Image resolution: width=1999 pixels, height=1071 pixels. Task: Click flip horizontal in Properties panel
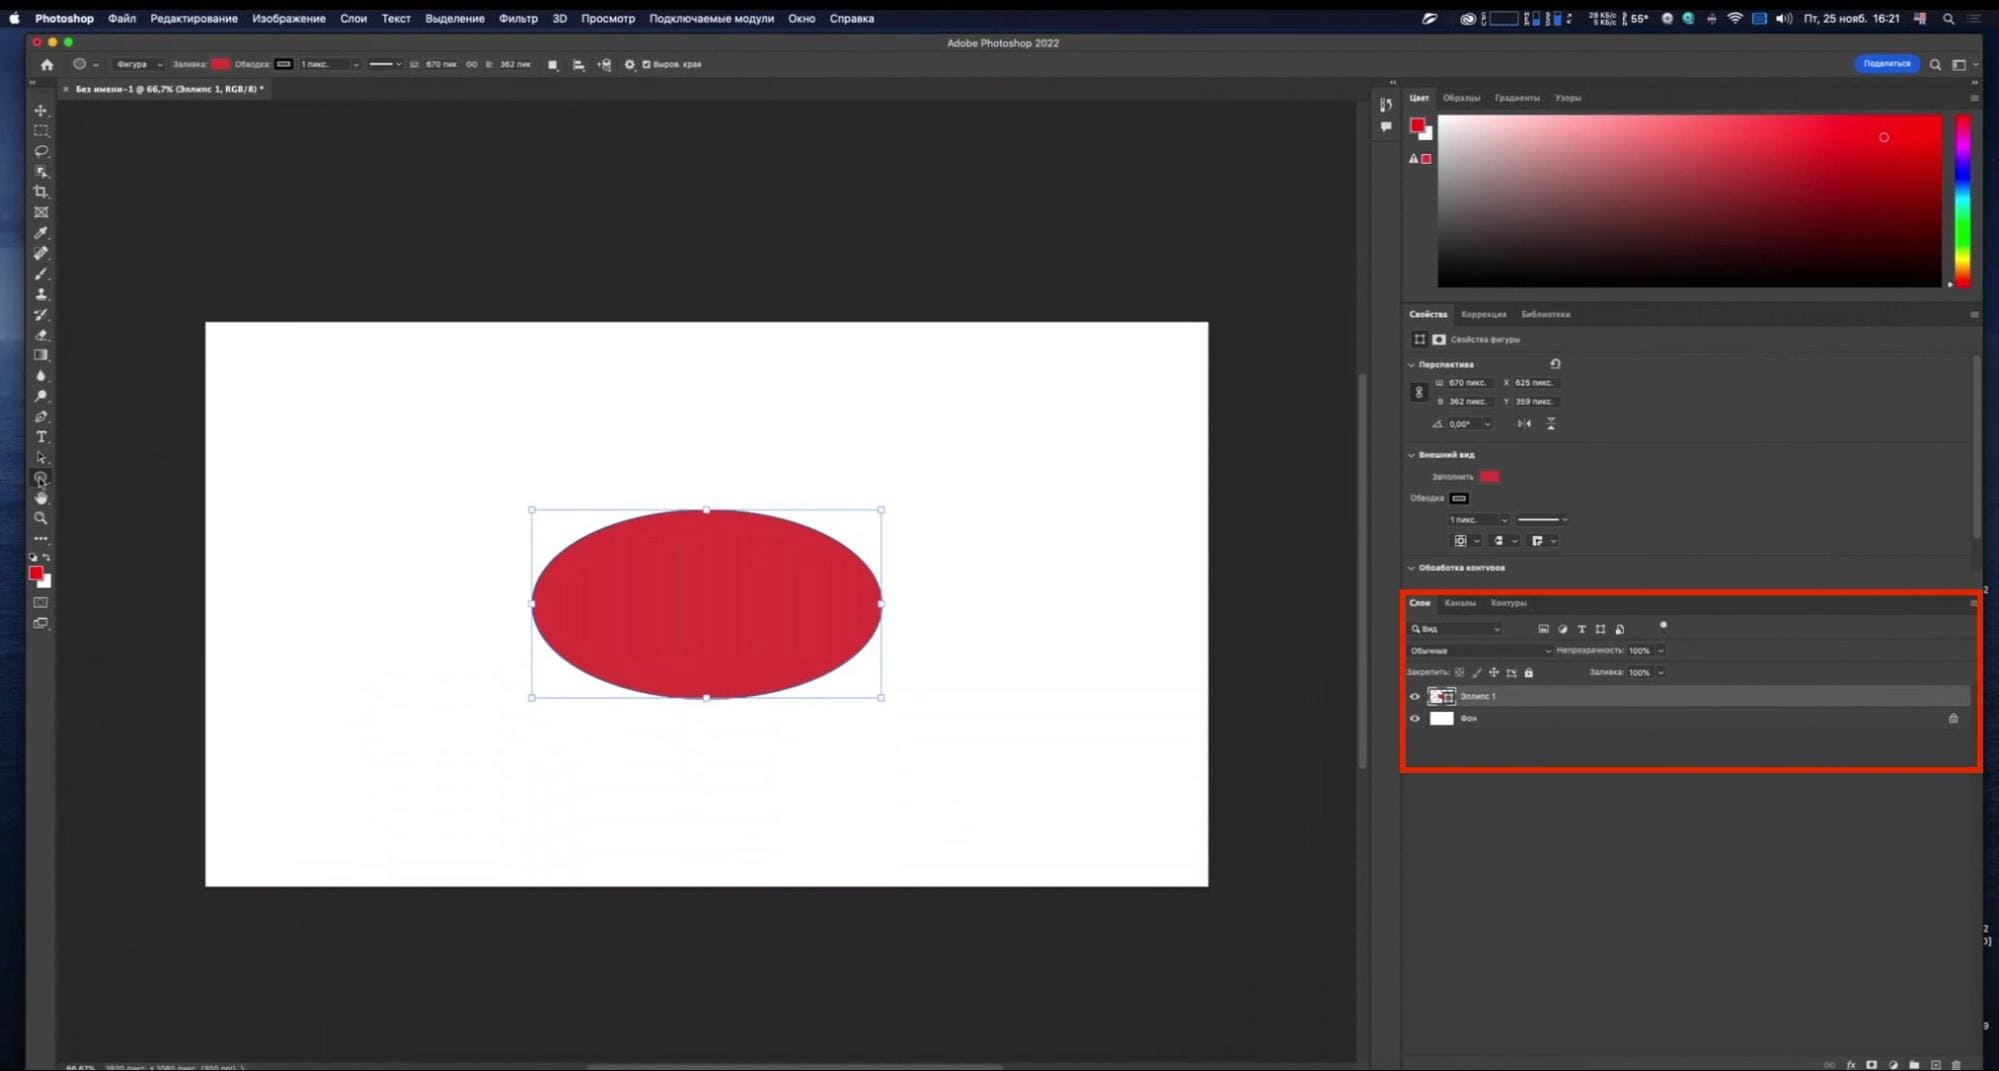1524,424
